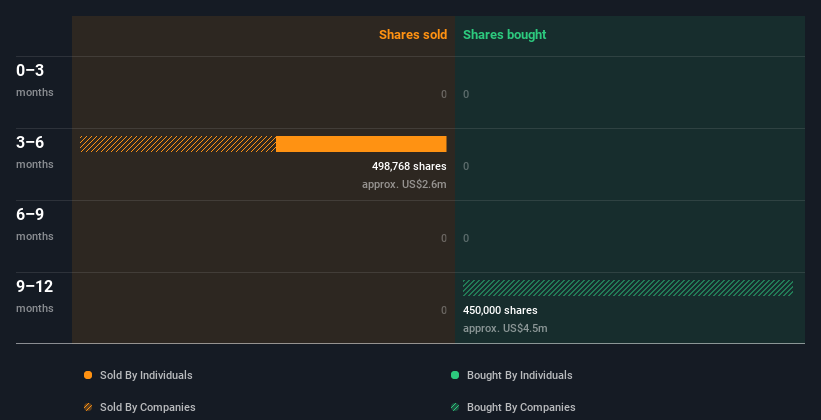Click the 6–9 months row label
The image size is (821, 420).
[x=35, y=224]
